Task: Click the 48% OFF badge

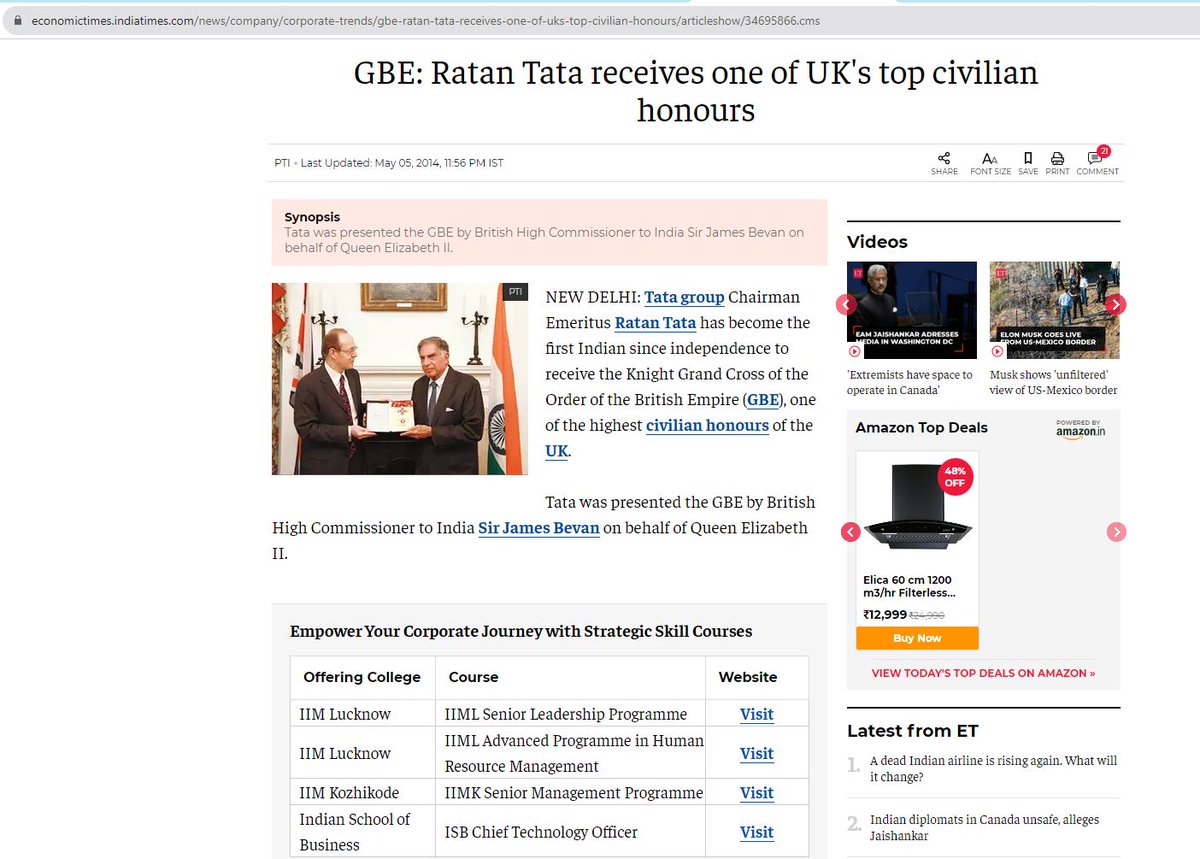Action: (954, 475)
